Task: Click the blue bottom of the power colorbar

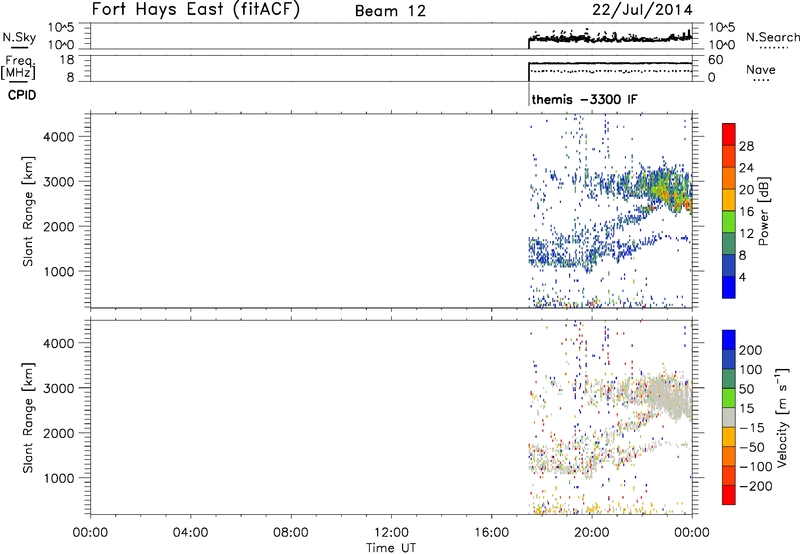Action: pos(729,287)
